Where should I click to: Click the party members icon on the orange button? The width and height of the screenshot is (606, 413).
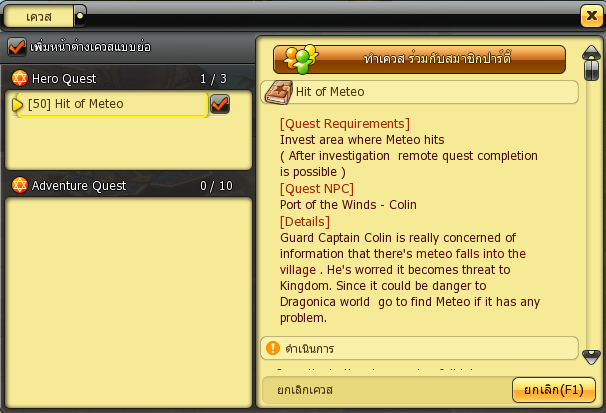tap(301, 59)
